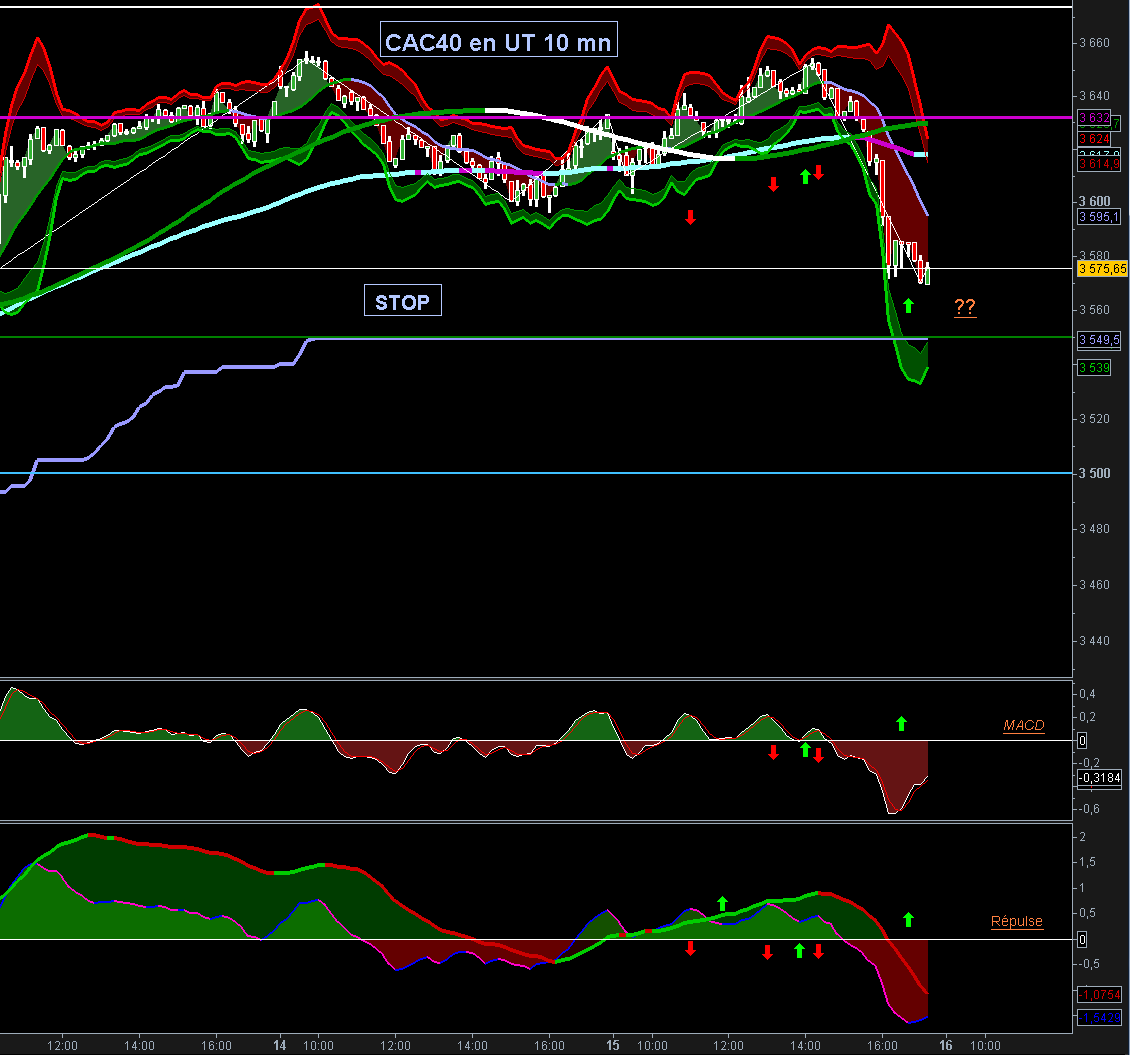
Task: Click the 3 549,5 stop level price tag
Action: (x=1099, y=339)
